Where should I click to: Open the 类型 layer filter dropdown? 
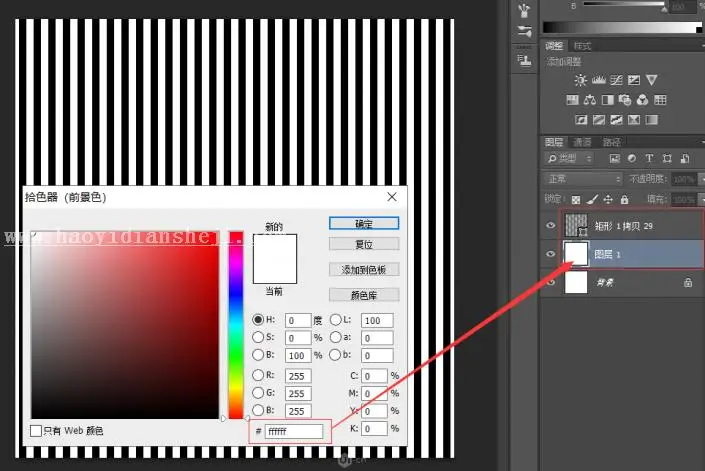(x=570, y=158)
